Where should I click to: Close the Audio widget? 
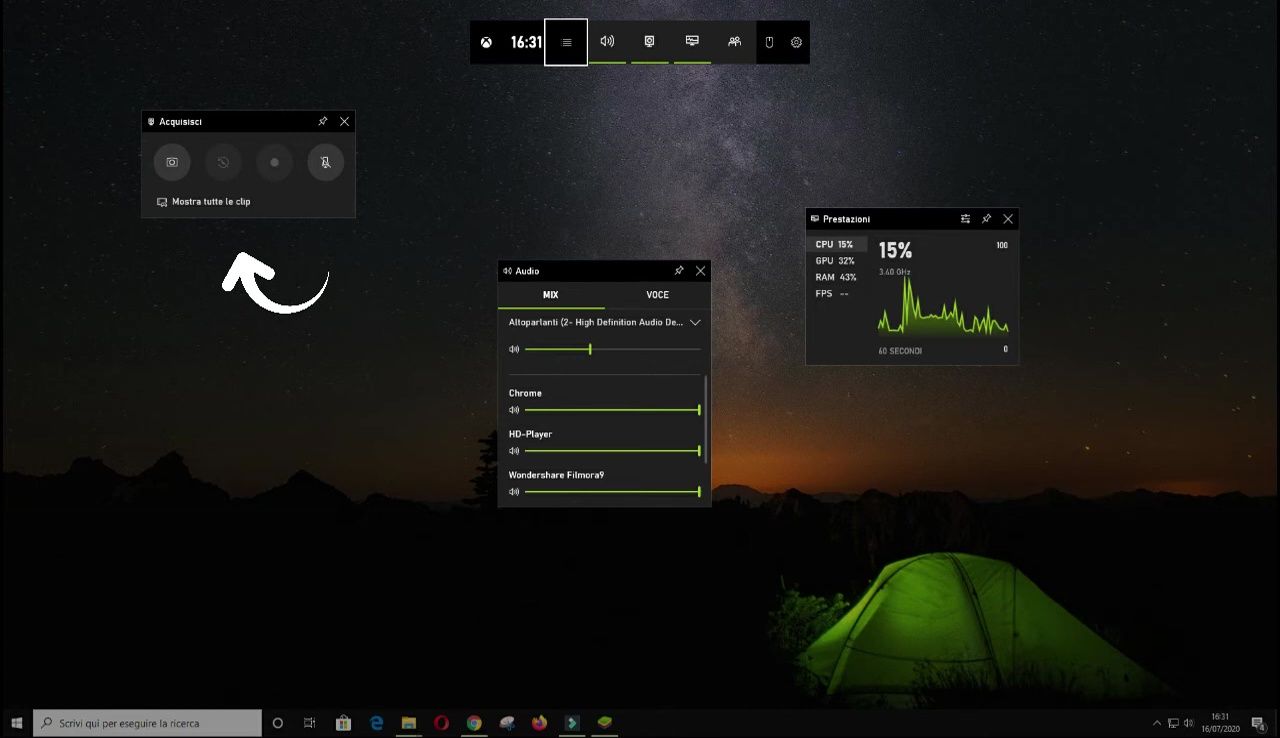pos(700,270)
